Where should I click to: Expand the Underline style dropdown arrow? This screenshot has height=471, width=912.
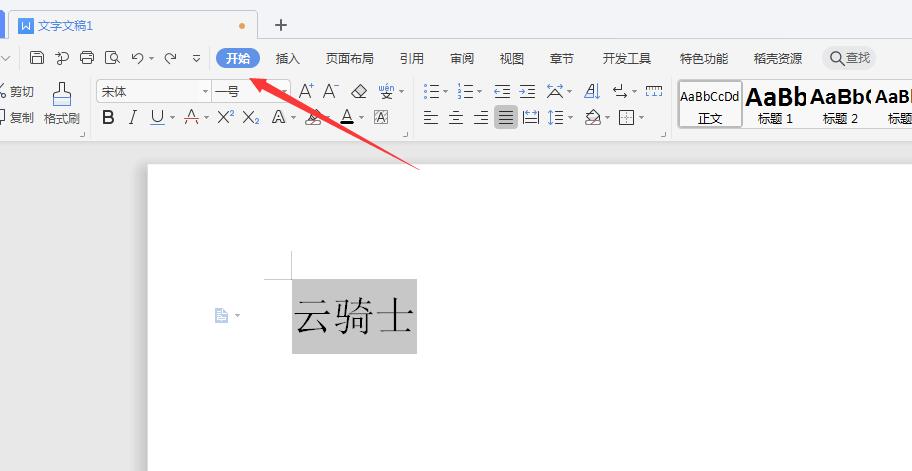[172, 118]
